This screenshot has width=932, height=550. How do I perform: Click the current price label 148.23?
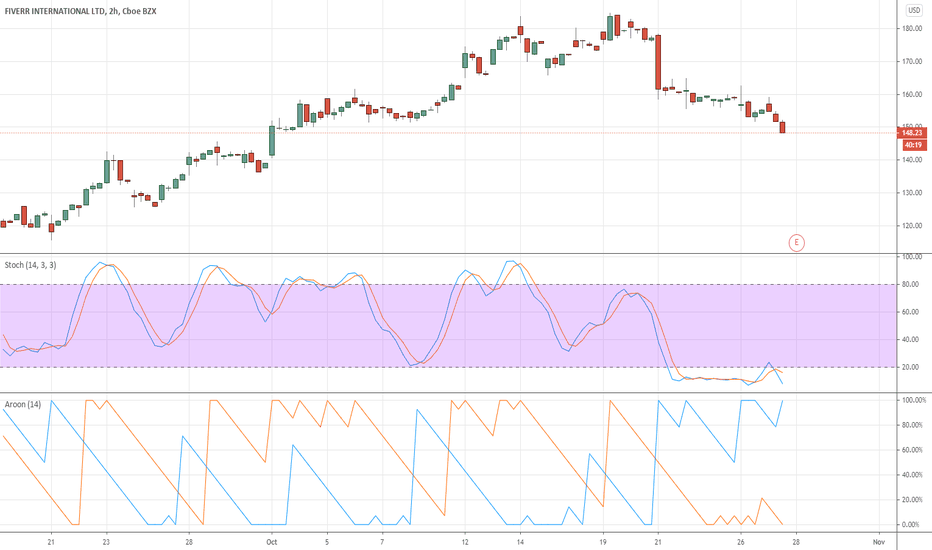pyautogui.click(x=912, y=133)
